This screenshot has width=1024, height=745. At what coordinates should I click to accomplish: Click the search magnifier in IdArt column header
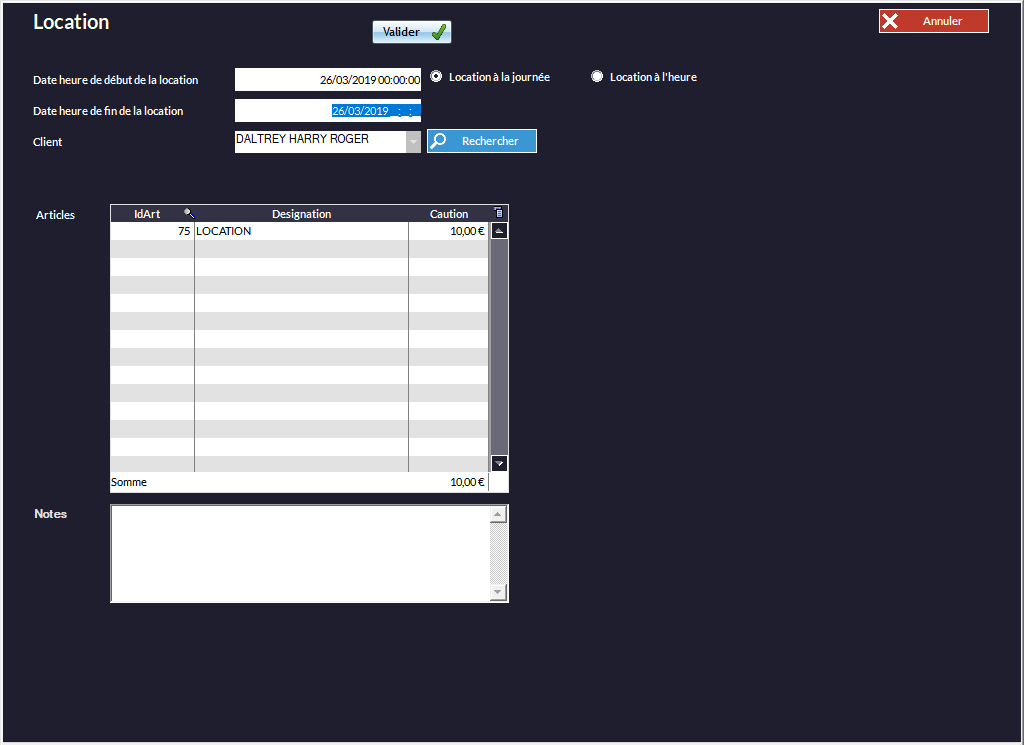click(189, 213)
